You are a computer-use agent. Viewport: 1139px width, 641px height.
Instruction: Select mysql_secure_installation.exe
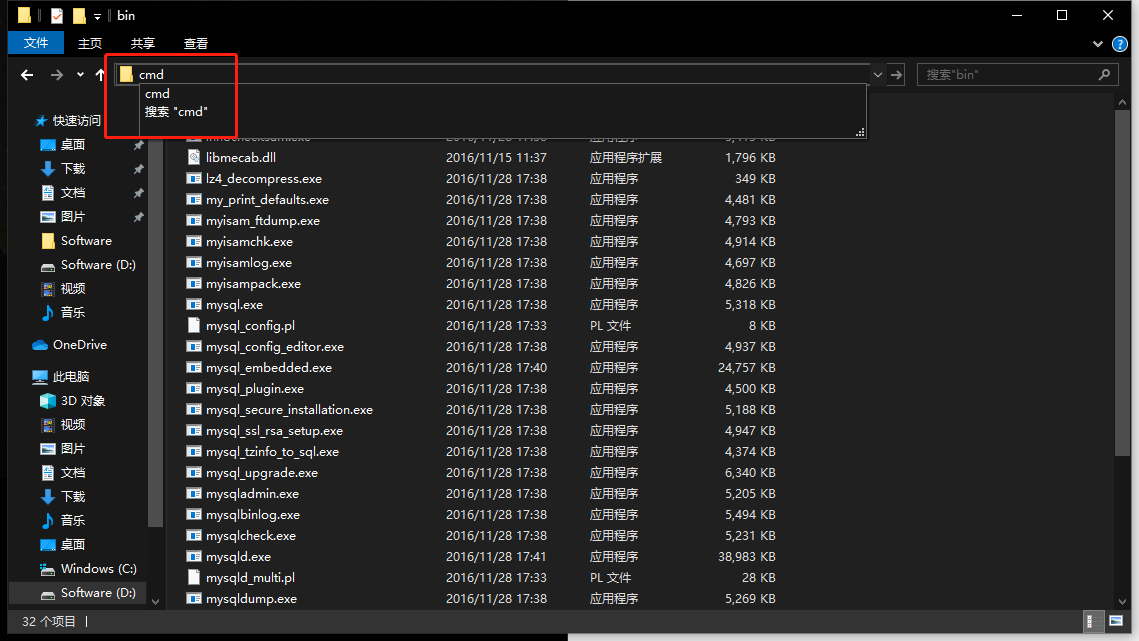coord(289,410)
